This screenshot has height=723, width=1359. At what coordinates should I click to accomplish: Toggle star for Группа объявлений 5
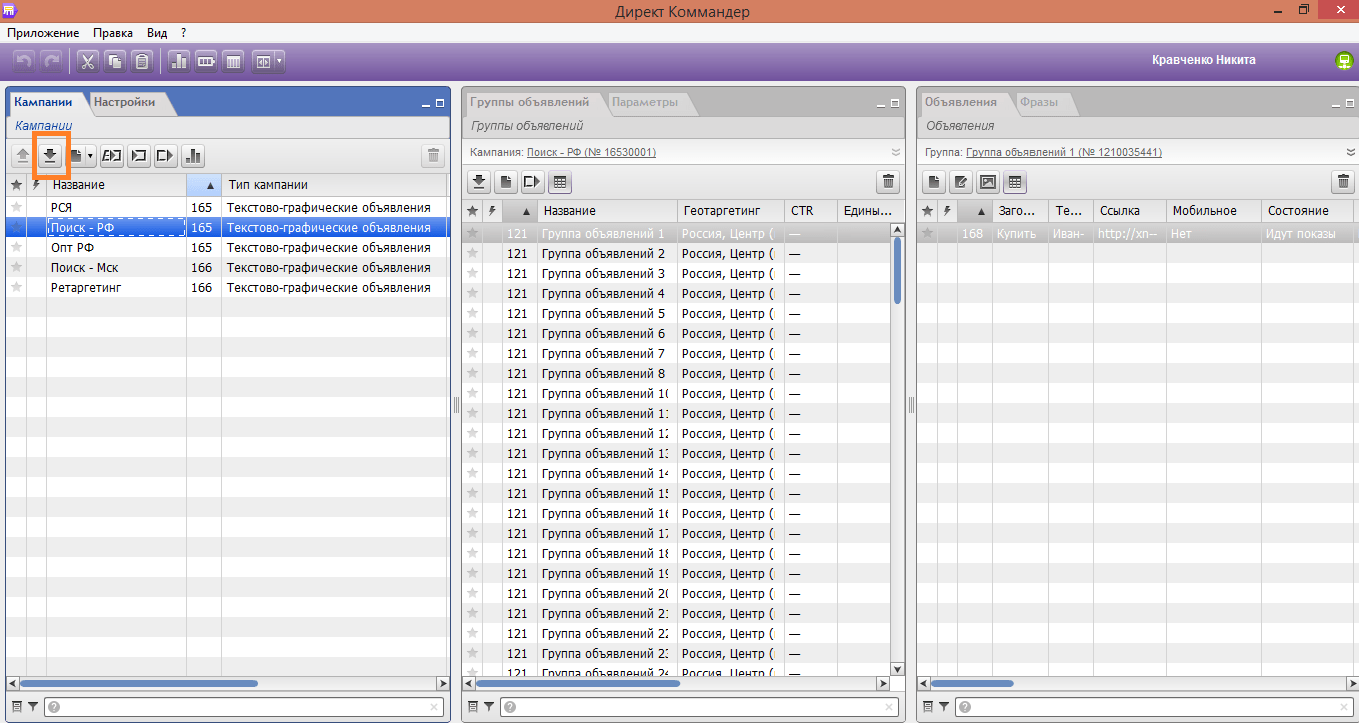tap(473, 313)
